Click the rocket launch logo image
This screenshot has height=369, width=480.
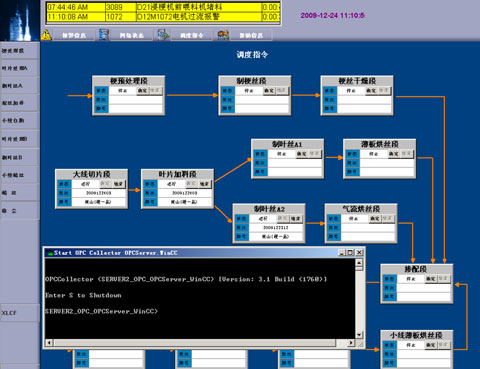20,20
